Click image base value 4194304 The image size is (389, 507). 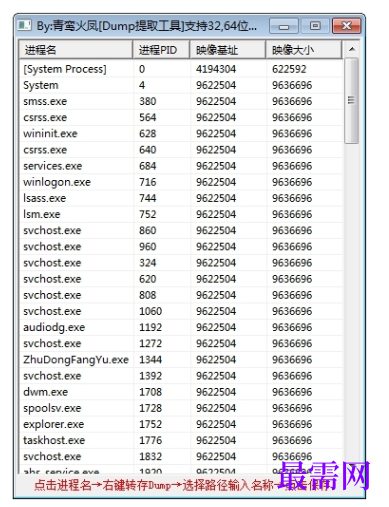point(216,69)
